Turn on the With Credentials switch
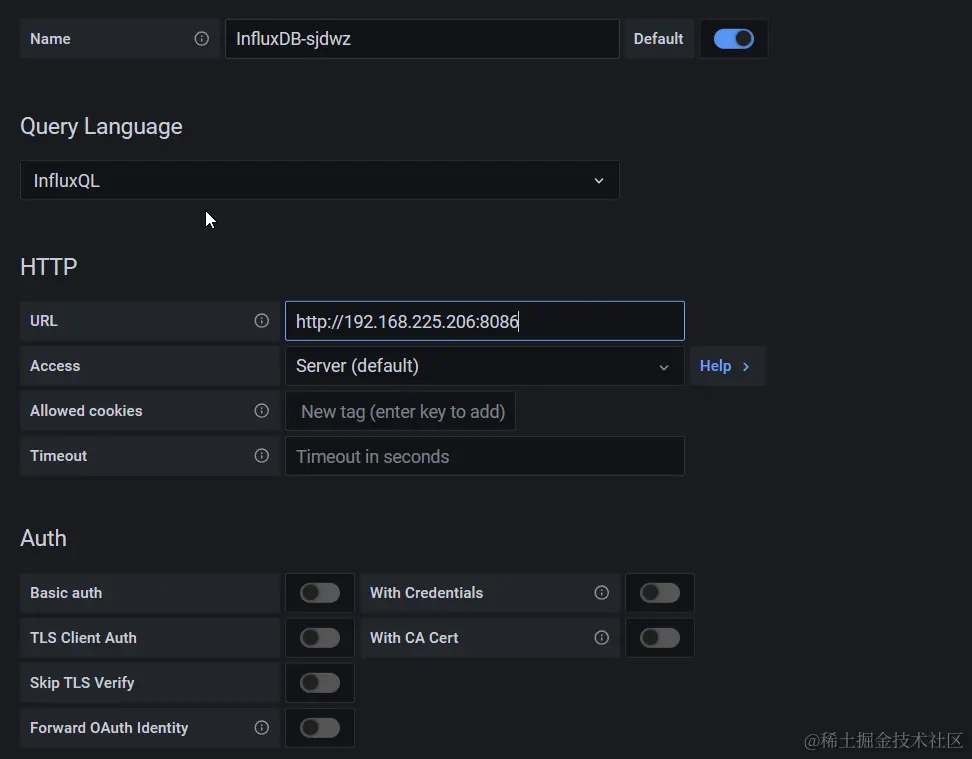The image size is (972, 759). tap(660, 593)
